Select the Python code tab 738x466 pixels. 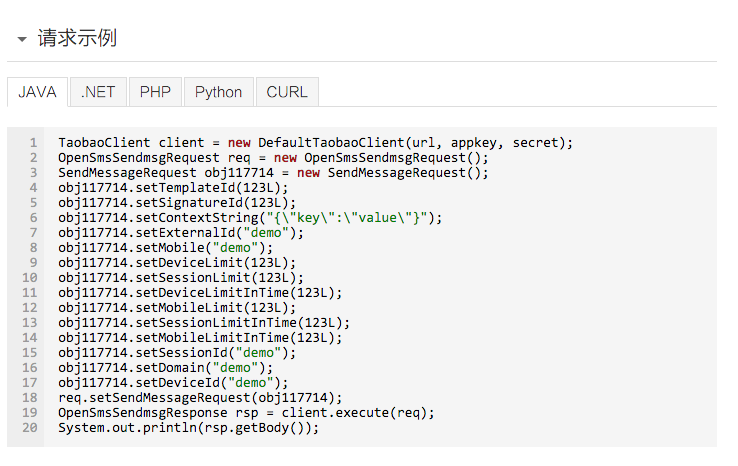(x=218, y=92)
